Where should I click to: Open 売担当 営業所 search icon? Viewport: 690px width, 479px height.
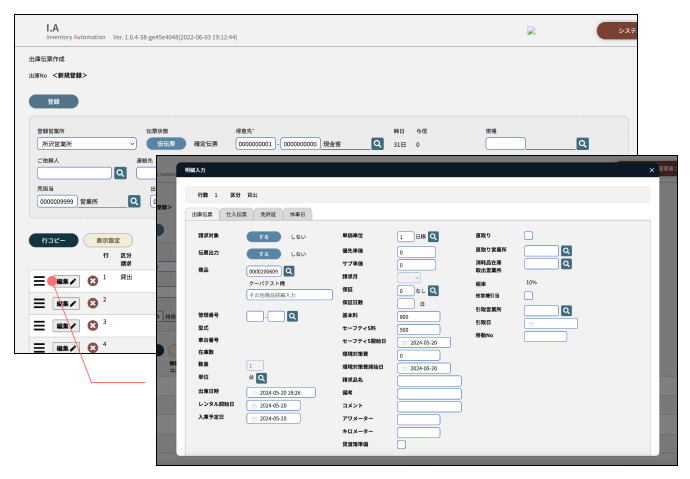[134, 201]
